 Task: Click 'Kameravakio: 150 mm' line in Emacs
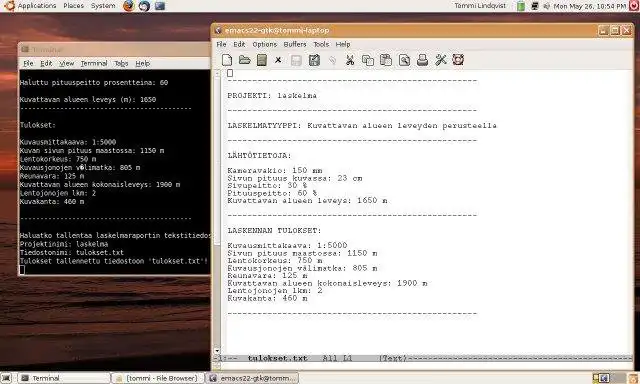(x=275, y=170)
